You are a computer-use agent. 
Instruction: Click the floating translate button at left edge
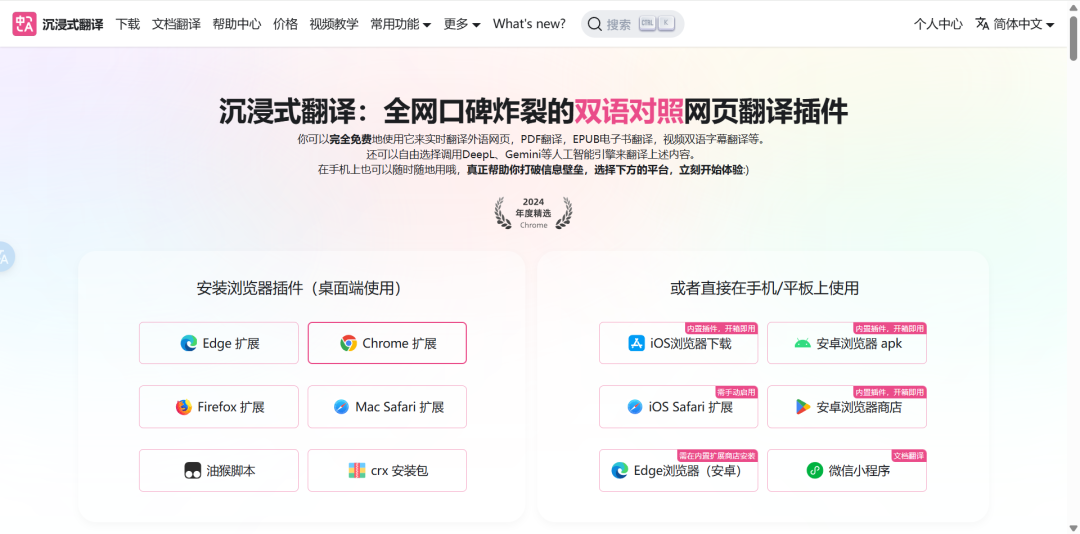coord(5,258)
